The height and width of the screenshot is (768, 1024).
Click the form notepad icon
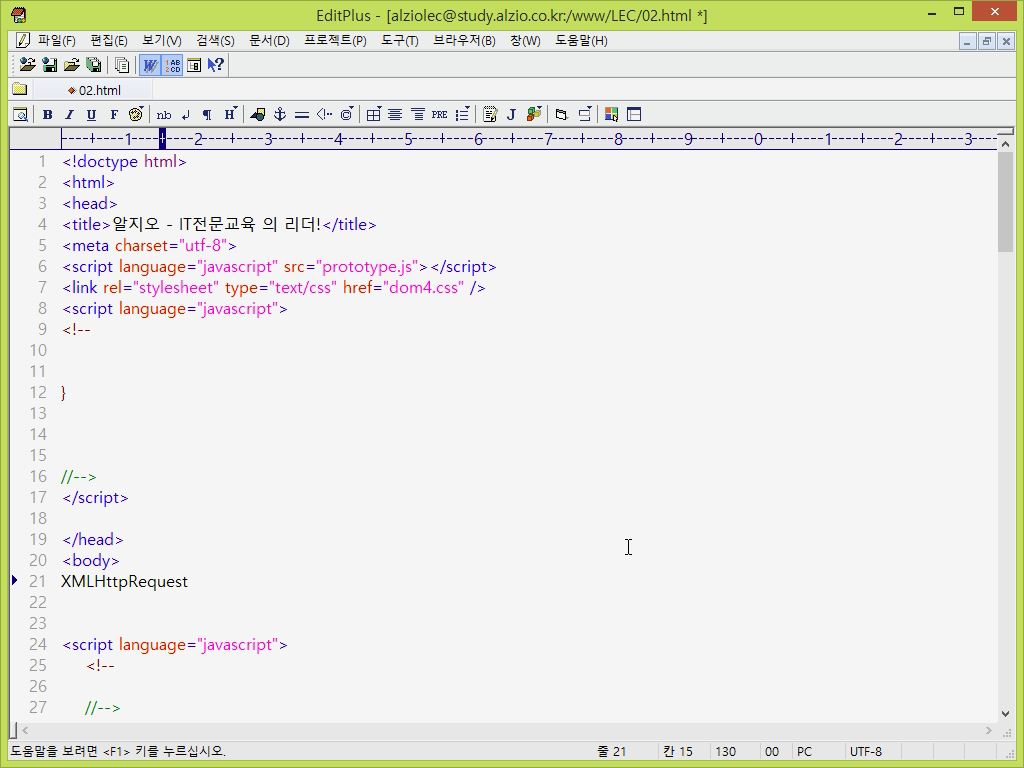tap(490, 114)
